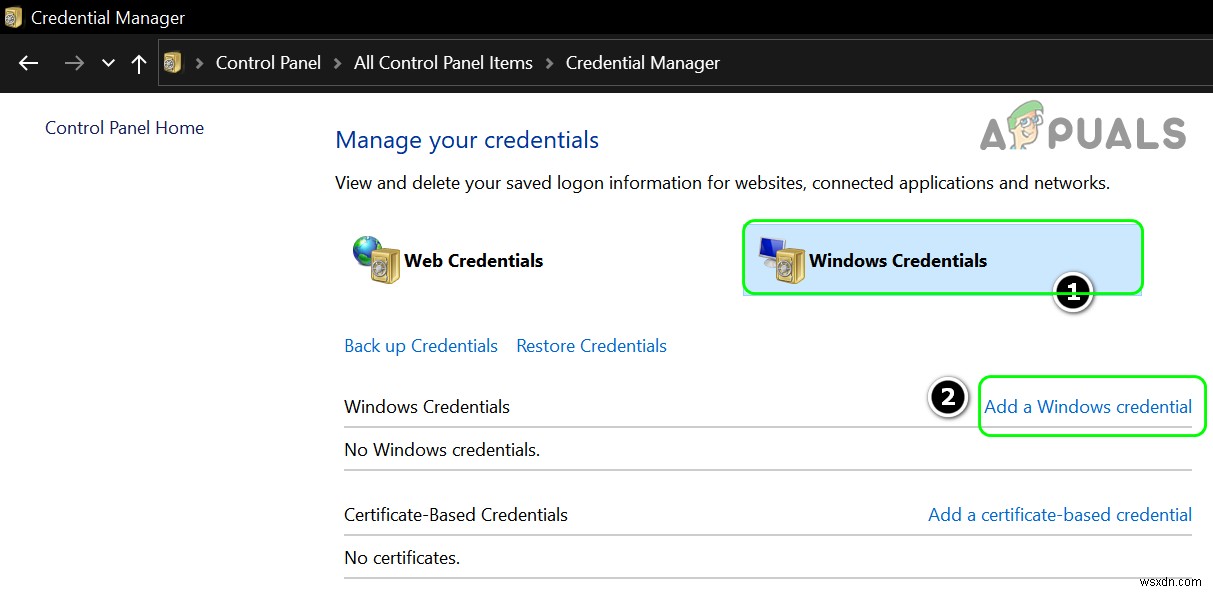Click the monitor vault icon beside Windows Credentials
The width and height of the screenshot is (1213, 592).
coord(781,260)
